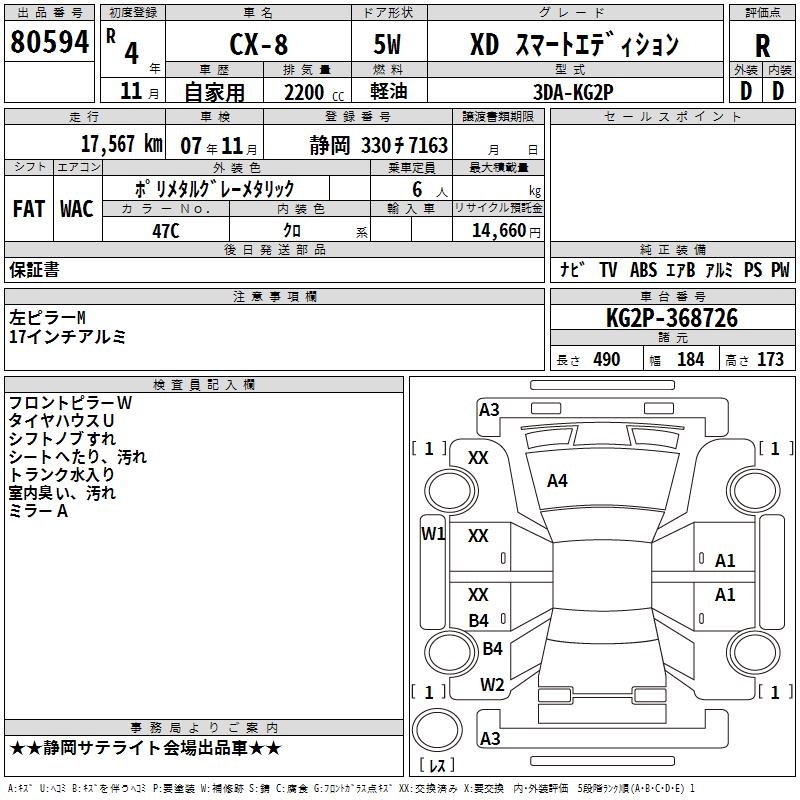This screenshot has width=800, height=800.
Task: Click inspector note タイヤハウスU
Action: pos(61,421)
